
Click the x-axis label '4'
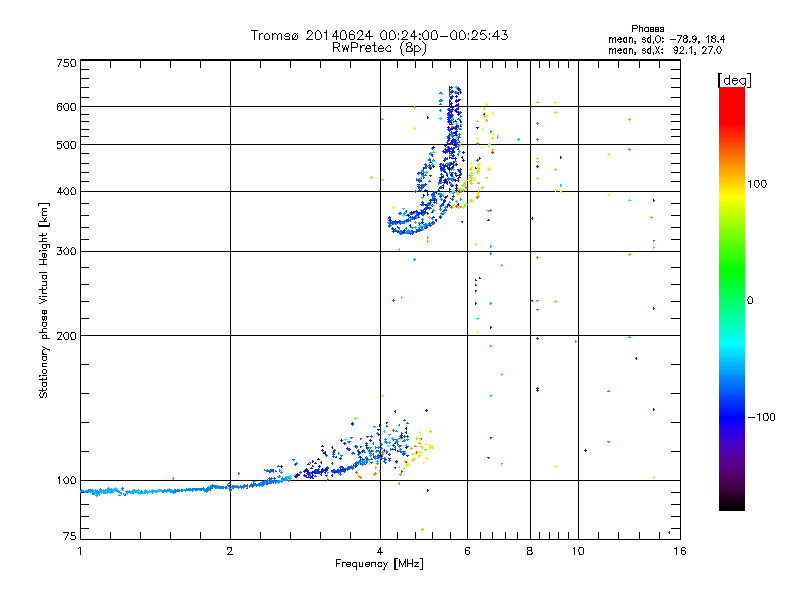pos(380,551)
